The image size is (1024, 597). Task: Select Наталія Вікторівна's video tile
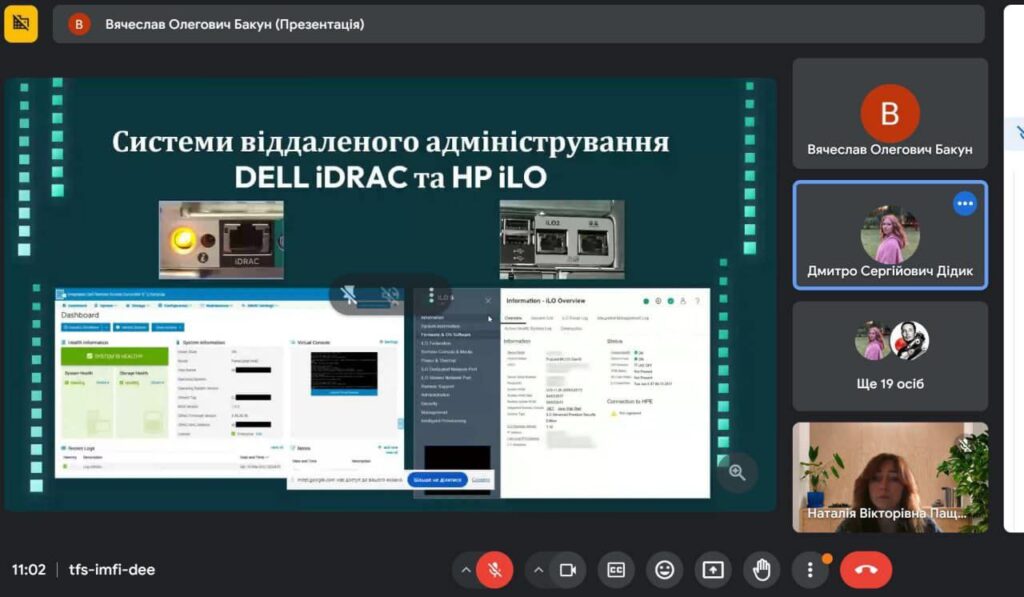click(x=889, y=476)
